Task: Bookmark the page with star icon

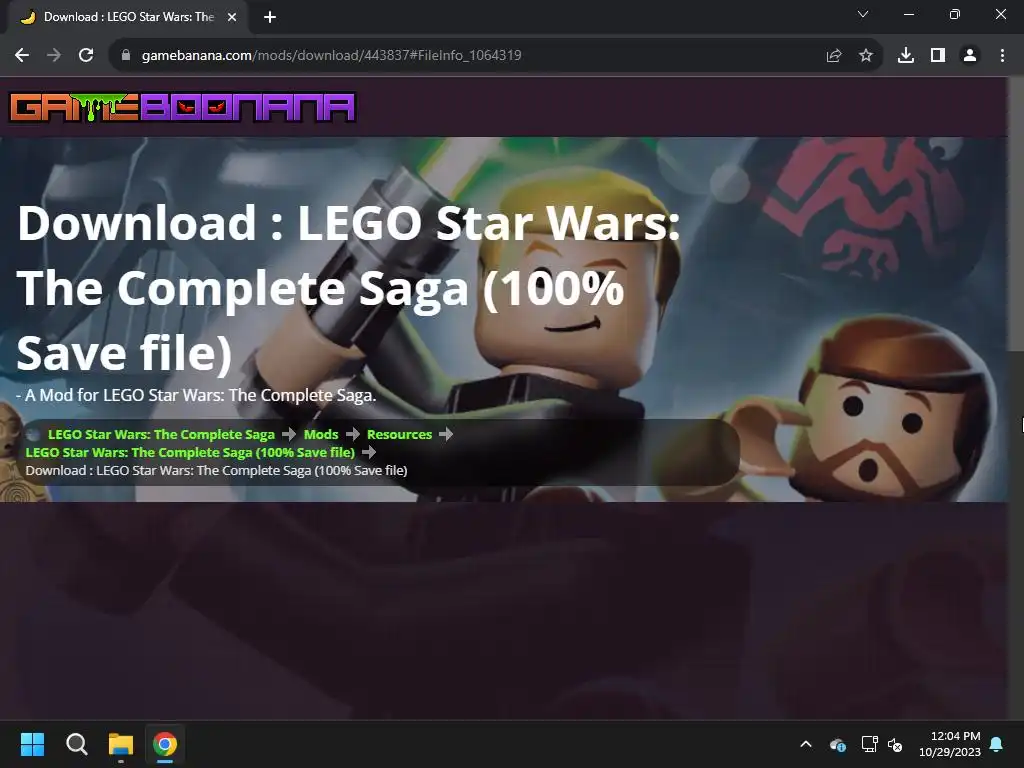Action: click(866, 56)
